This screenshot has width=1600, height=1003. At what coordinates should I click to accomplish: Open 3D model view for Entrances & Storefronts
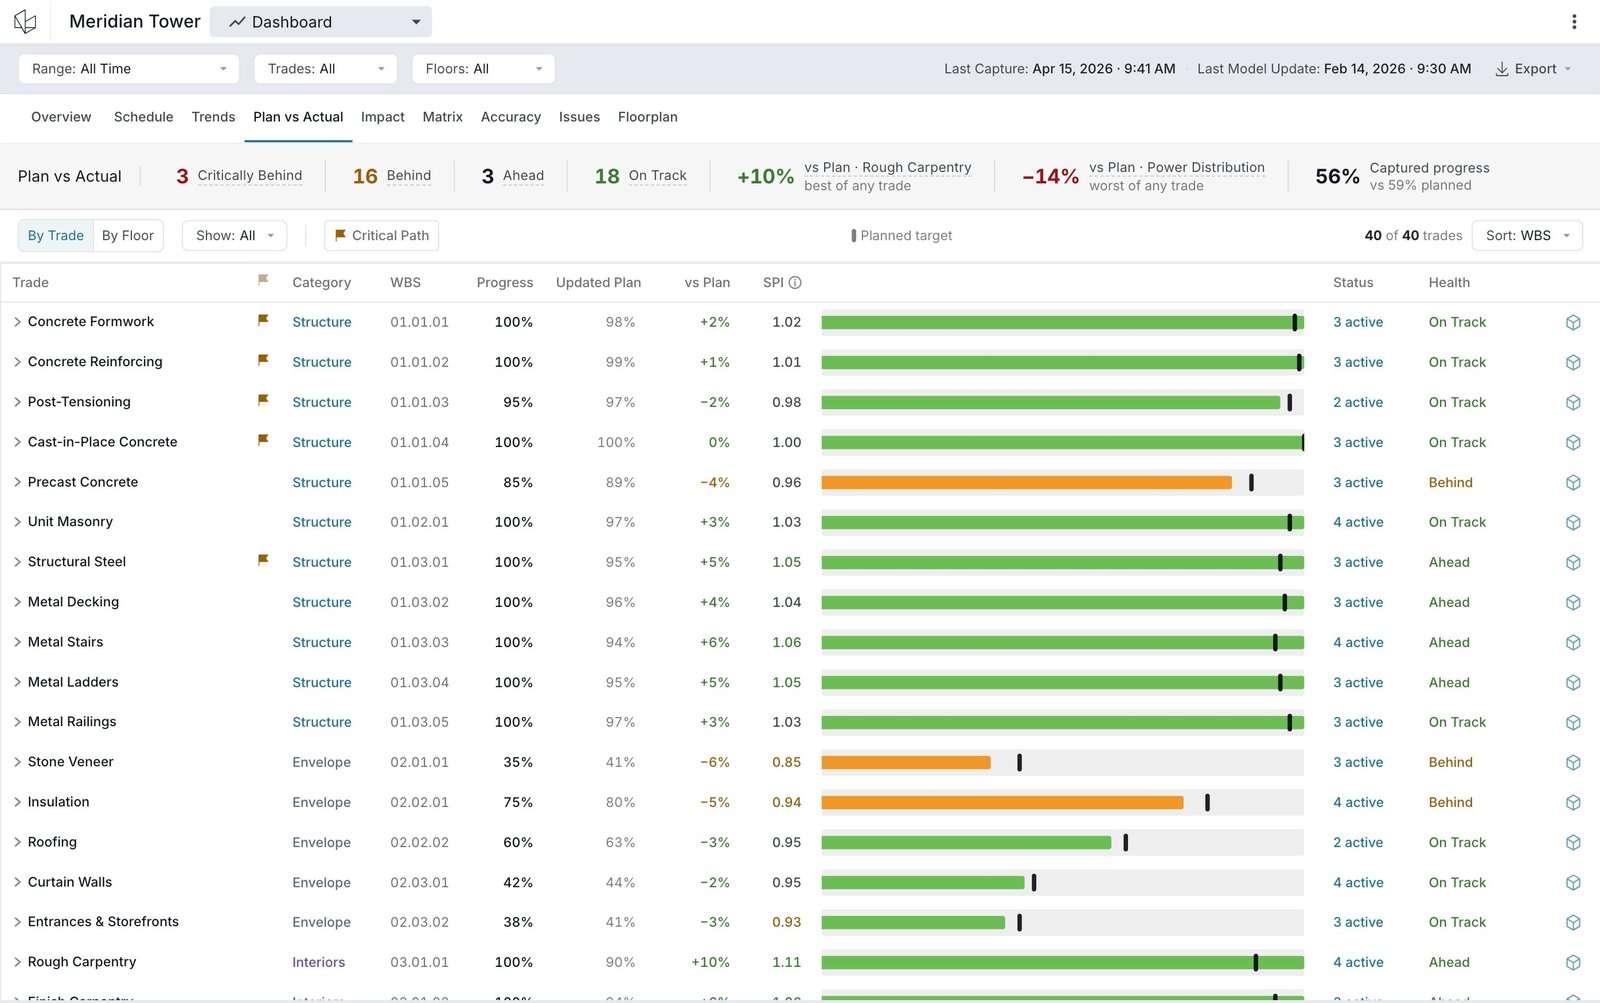1573,922
